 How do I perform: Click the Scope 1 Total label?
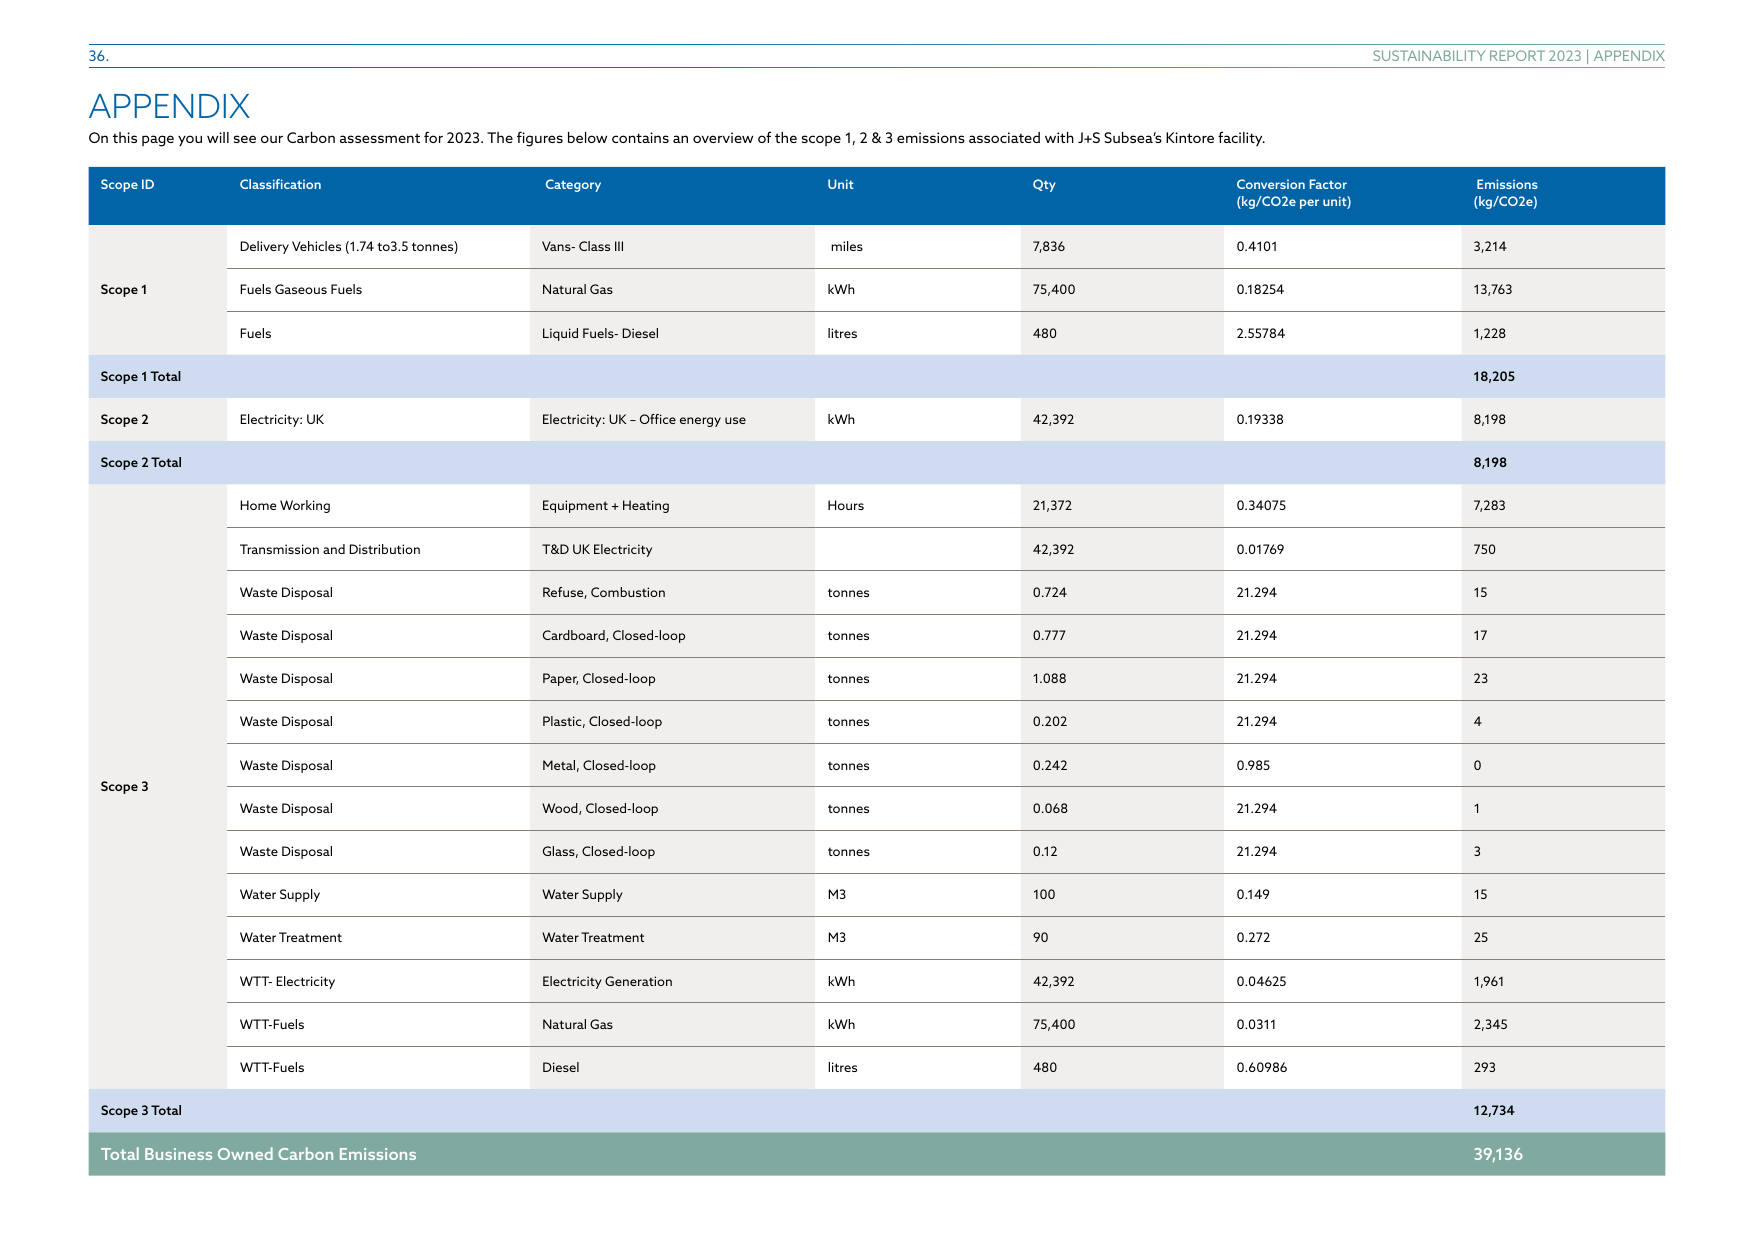[141, 377]
